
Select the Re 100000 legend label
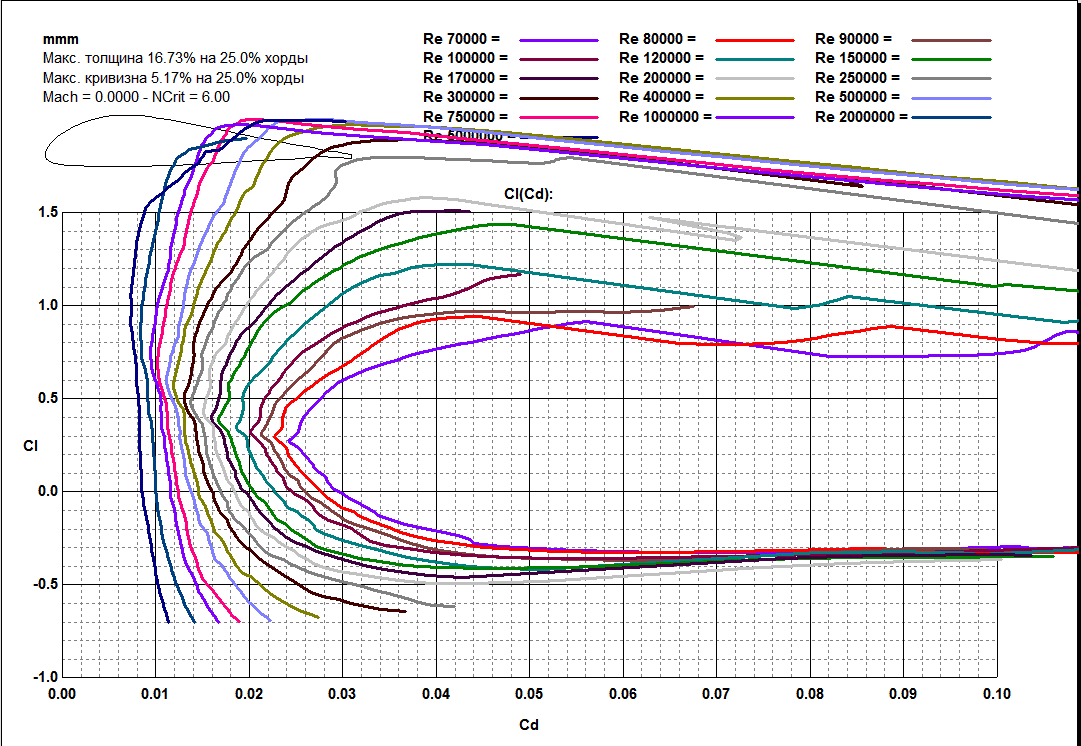[x=466, y=58]
